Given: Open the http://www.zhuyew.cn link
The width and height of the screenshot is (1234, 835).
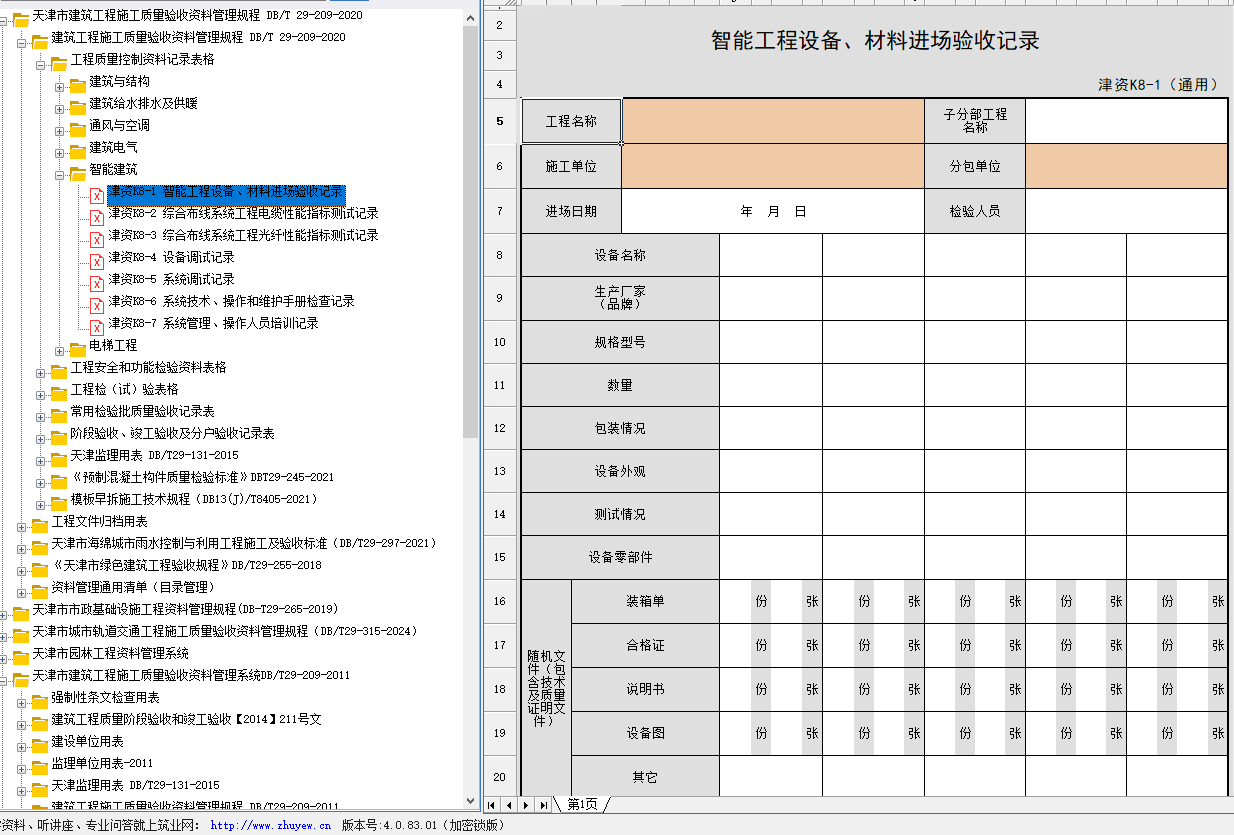Looking at the screenshot, I should coord(270,826).
